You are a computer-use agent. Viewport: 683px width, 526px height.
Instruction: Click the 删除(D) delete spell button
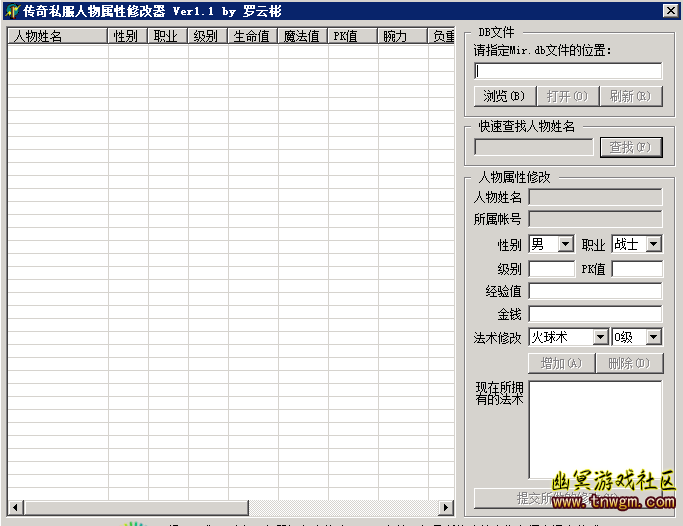point(629,363)
